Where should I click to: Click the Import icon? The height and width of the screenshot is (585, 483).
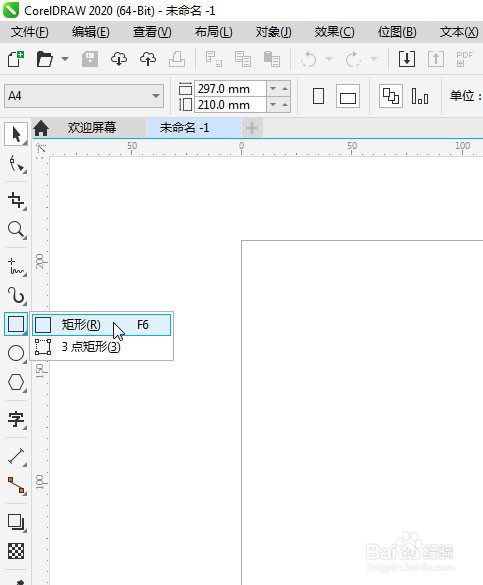(x=407, y=59)
